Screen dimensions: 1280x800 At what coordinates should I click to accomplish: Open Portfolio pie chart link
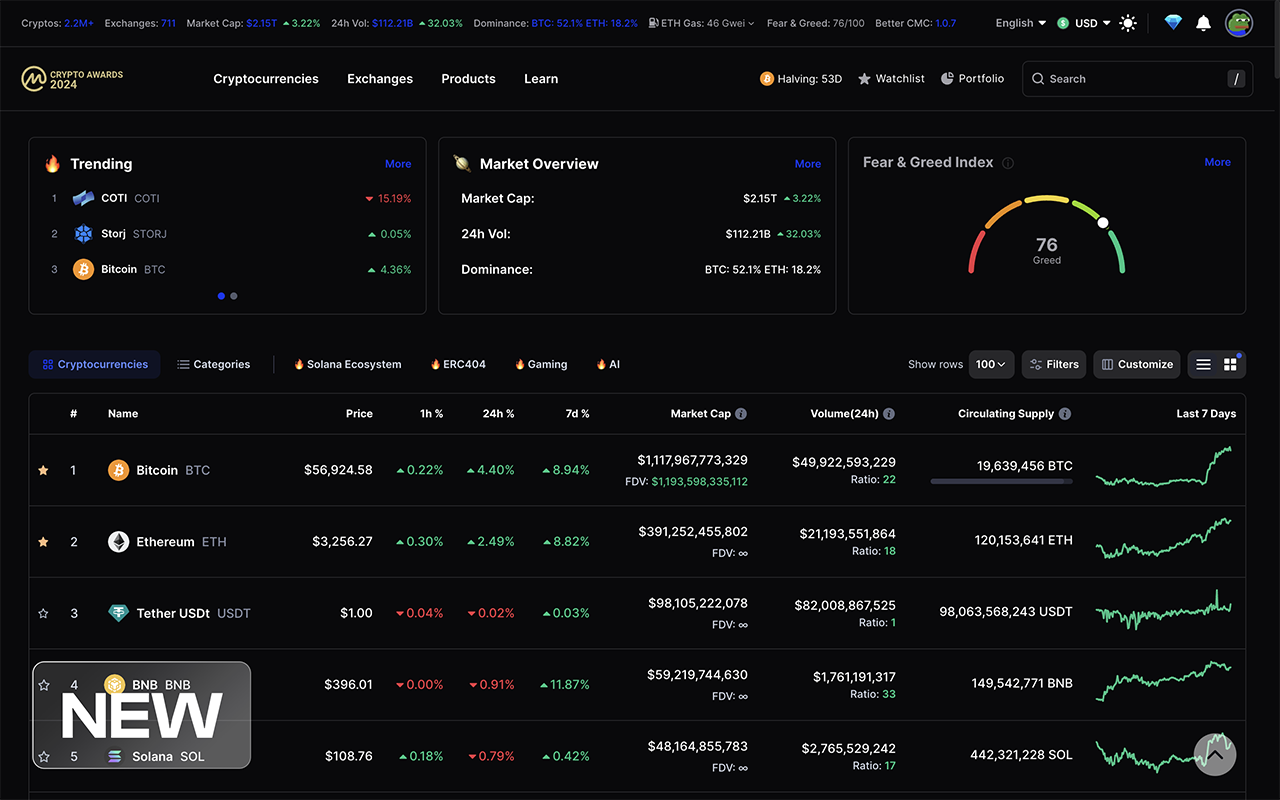coord(972,79)
